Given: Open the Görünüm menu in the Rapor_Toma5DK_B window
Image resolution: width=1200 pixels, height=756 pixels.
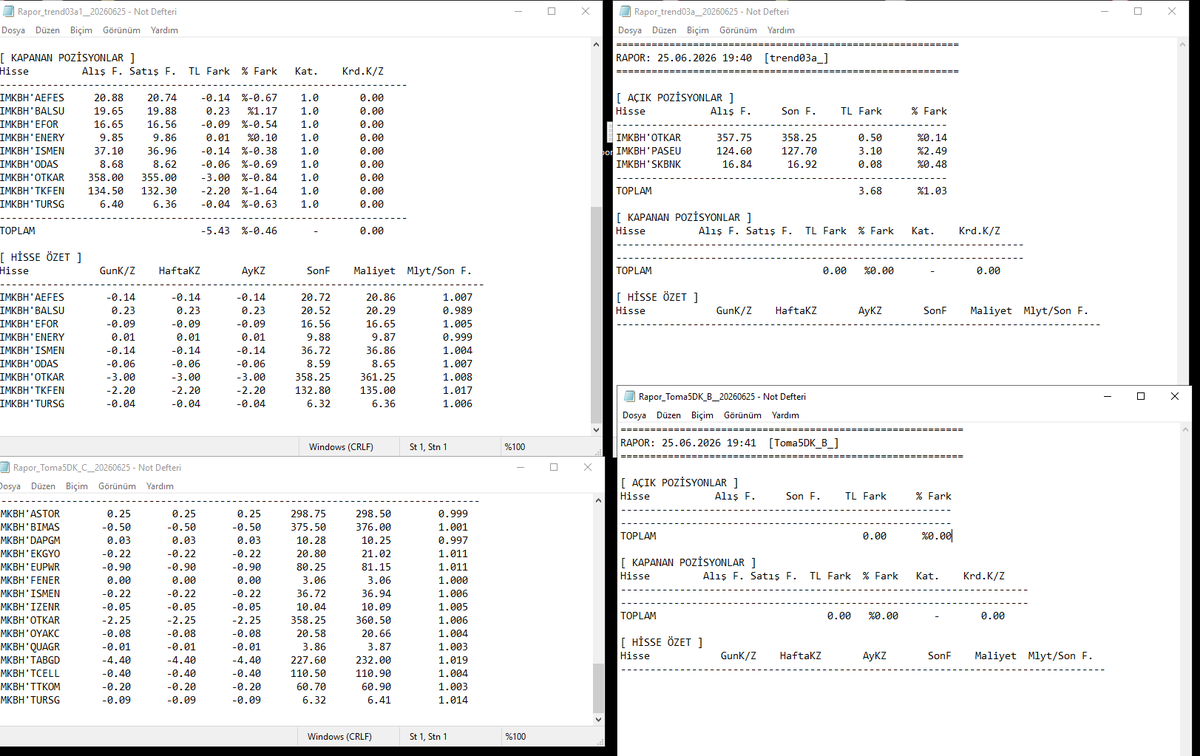Looking at the screenshot, I should (x=743, y=415).
